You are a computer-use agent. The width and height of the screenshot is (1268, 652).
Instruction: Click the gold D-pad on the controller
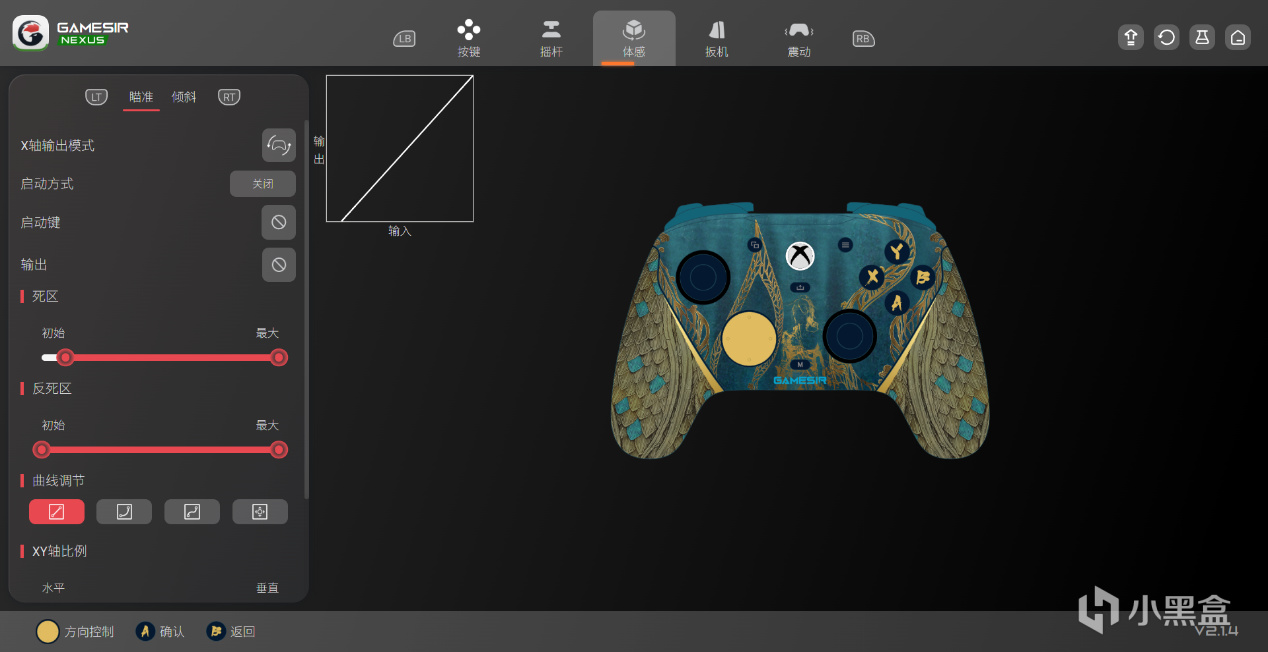click(749, 338)
